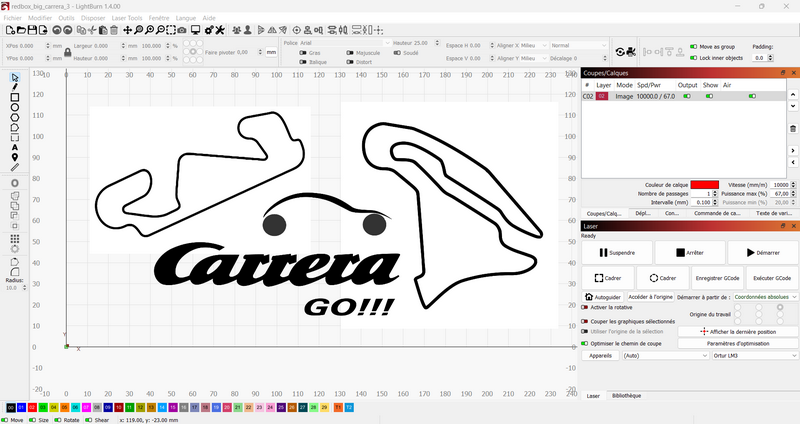Toggle the Shear switch in status bar
800x424 pixels.
[x=89, y=420]
